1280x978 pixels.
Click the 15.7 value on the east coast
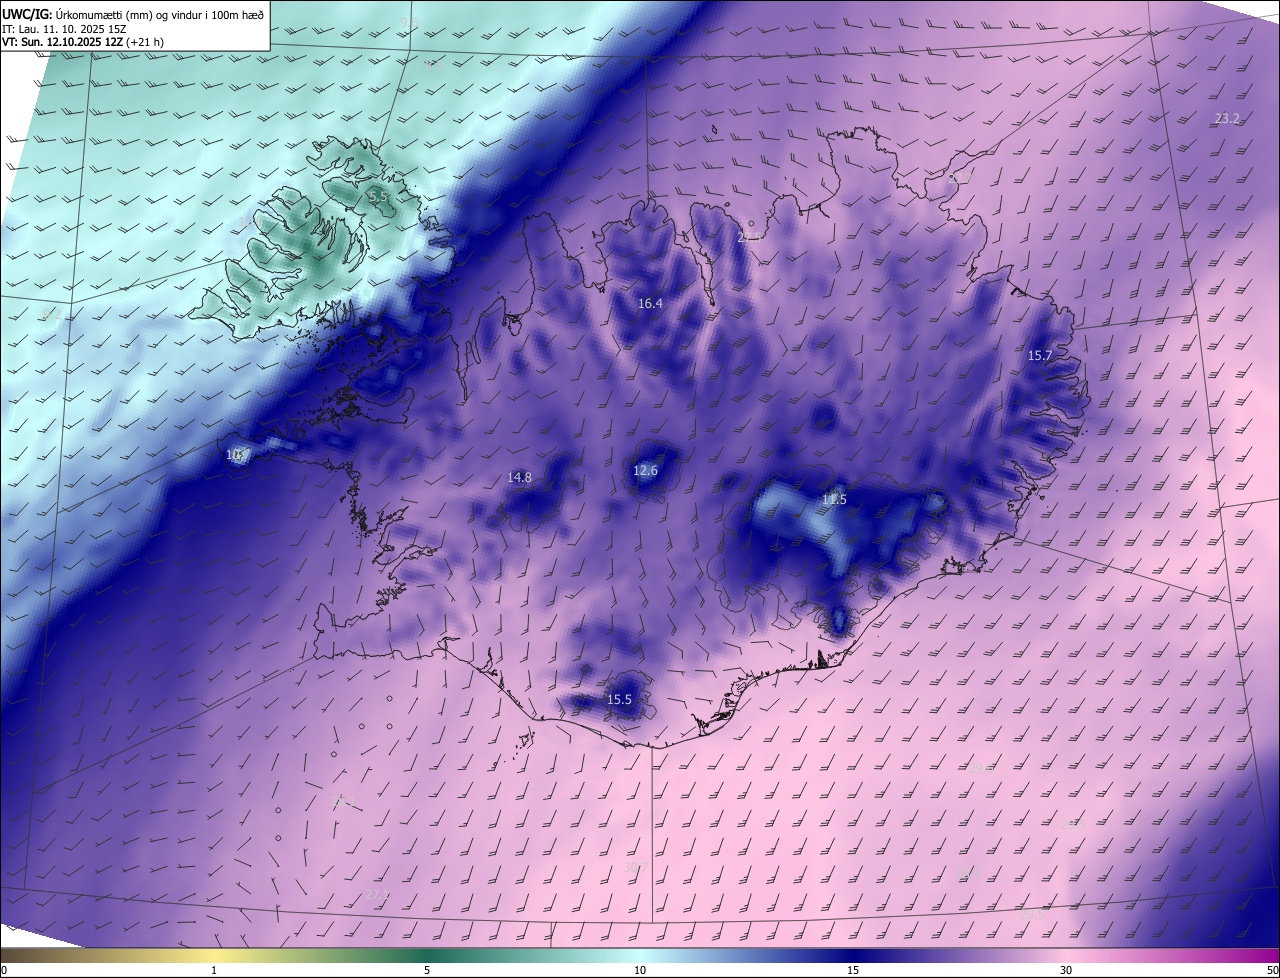[x=1040, y=356]
